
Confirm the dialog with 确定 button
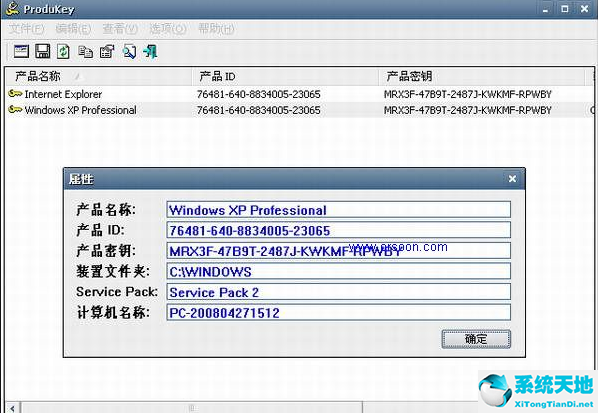pos(476,339)
